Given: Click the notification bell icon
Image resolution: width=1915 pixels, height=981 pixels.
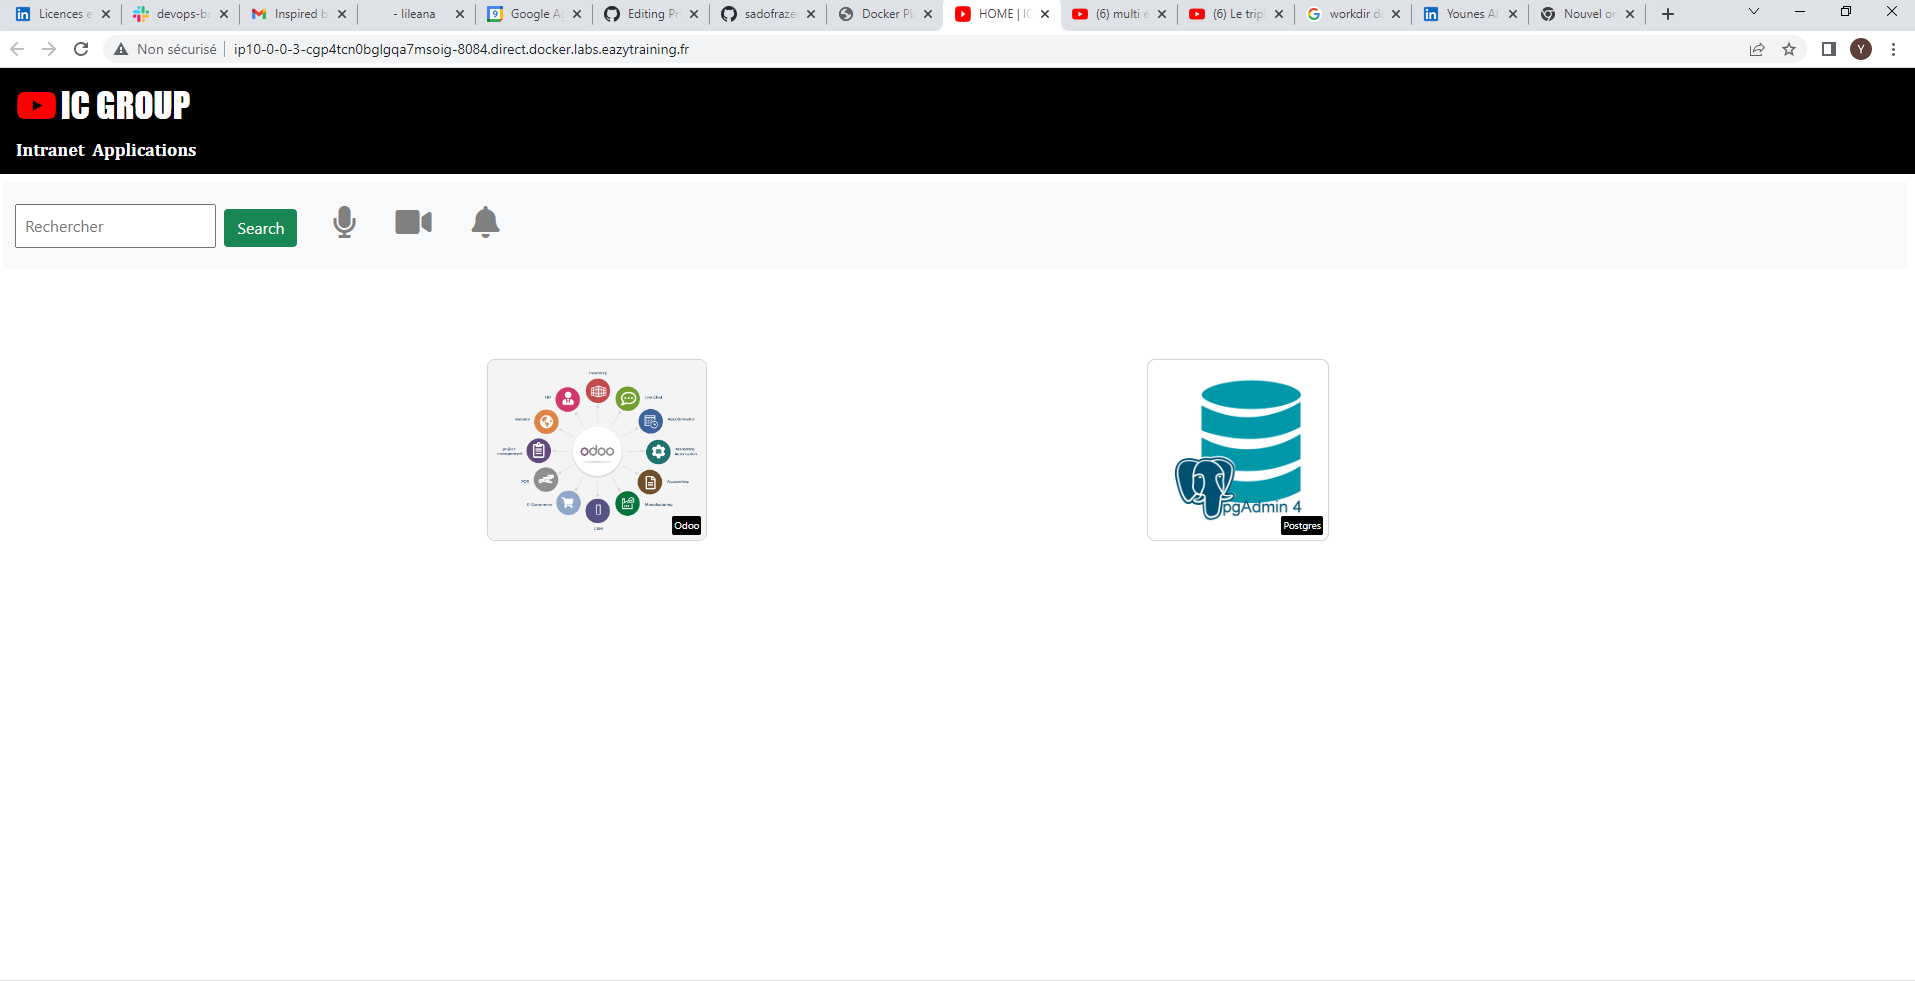Looking at the screenshot, I should click(x=485, y=222).
